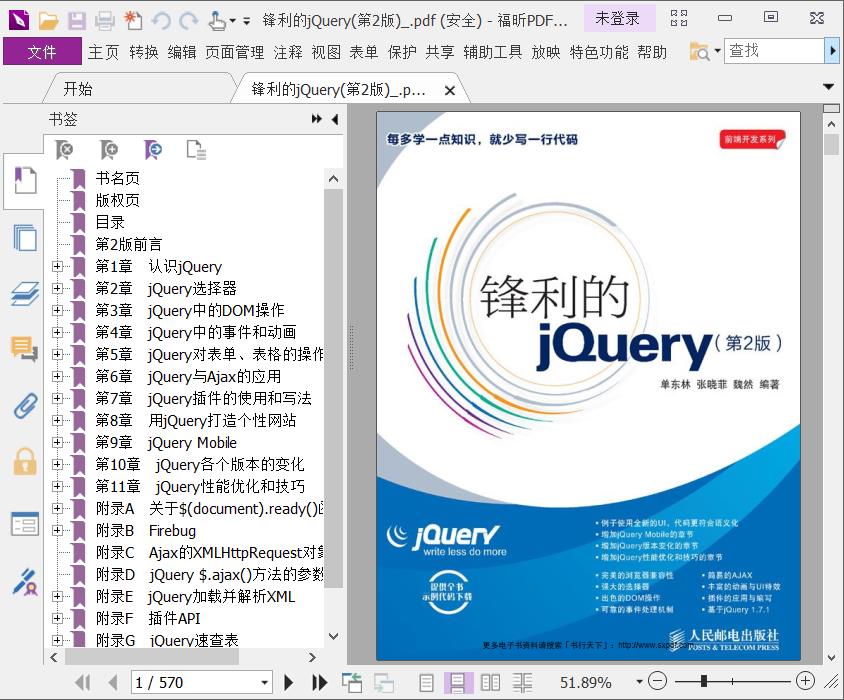Go to the first page
The width and height of the screenshot is (844, 700).
point(83,683)
